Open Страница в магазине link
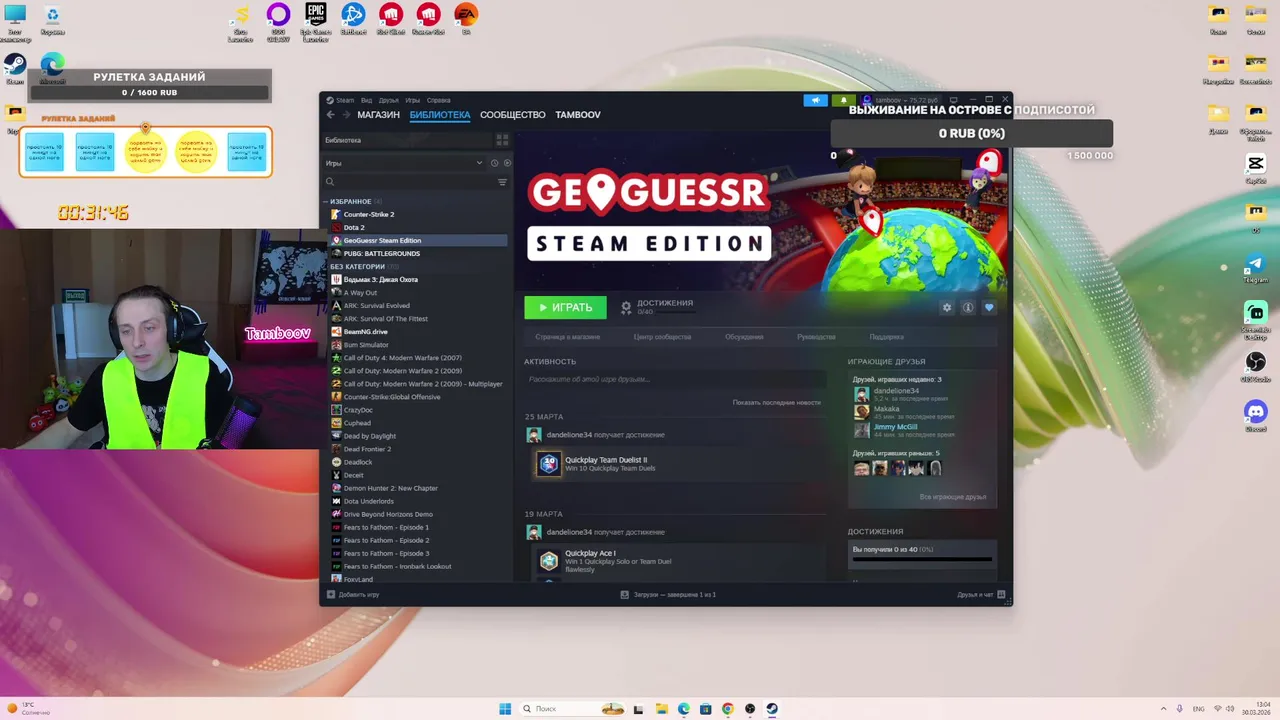The width and height of the screenshot is (1280, 720). pos(567,337)
